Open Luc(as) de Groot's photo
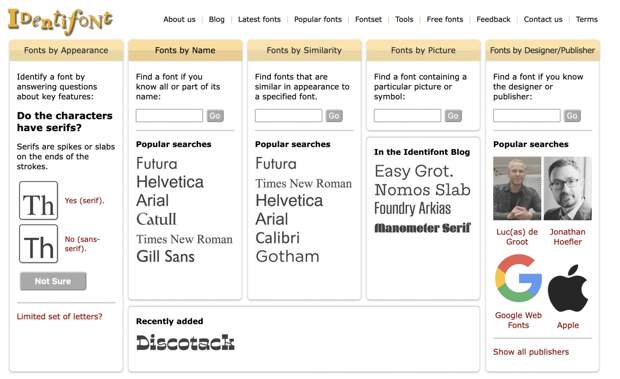The image size is (620, 379). tap(517, 188)
